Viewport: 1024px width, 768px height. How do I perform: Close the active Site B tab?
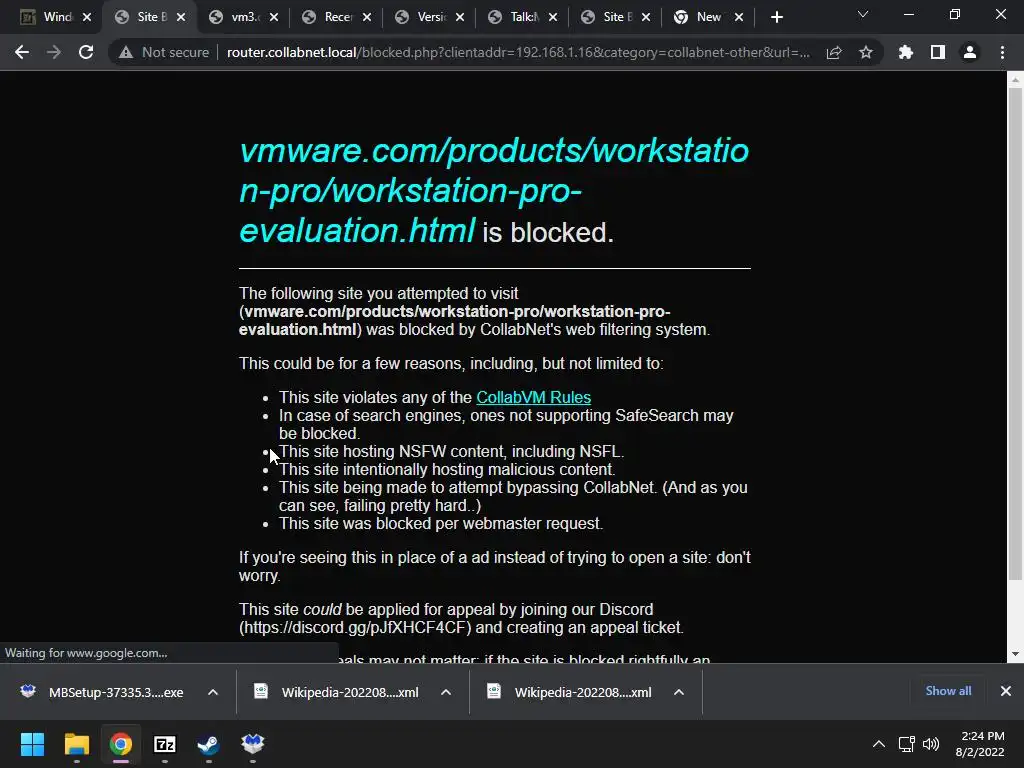(181, 18)
